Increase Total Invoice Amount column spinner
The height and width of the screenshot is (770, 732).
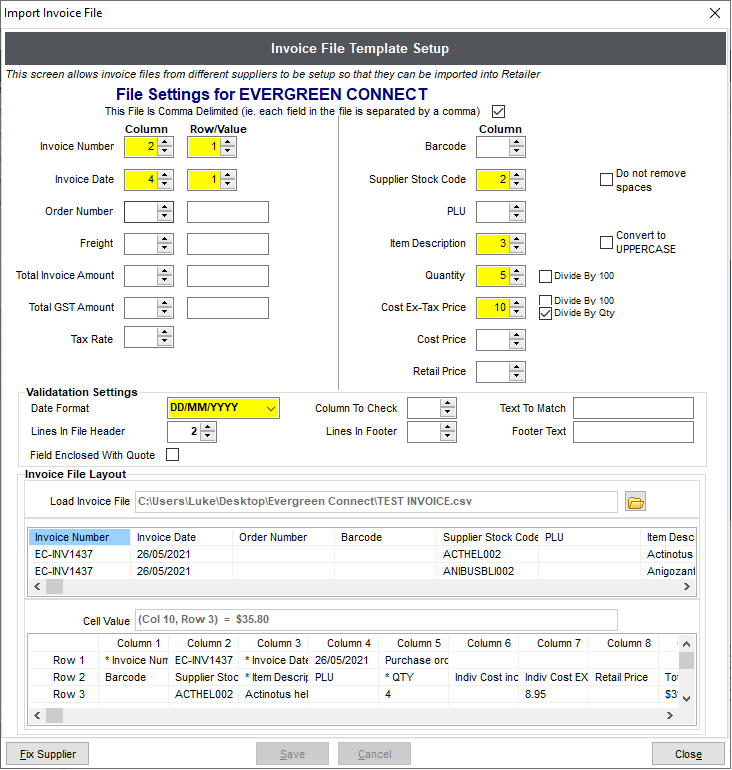(x=165, y=271)
